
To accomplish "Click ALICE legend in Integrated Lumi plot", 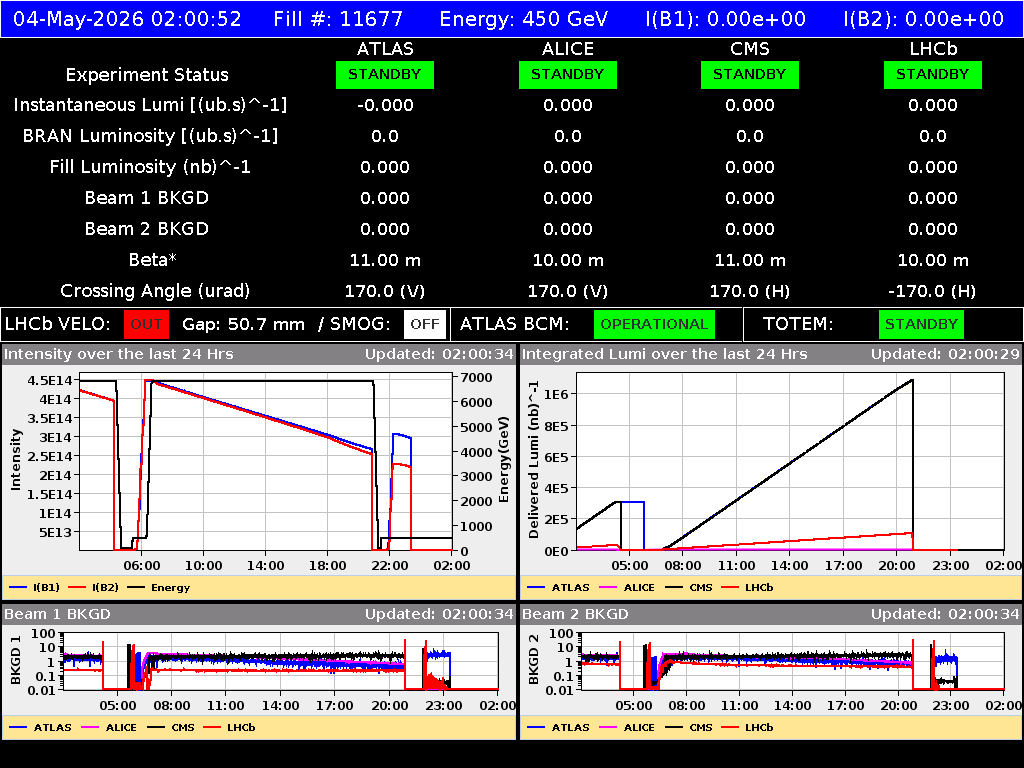I will 627,587.
